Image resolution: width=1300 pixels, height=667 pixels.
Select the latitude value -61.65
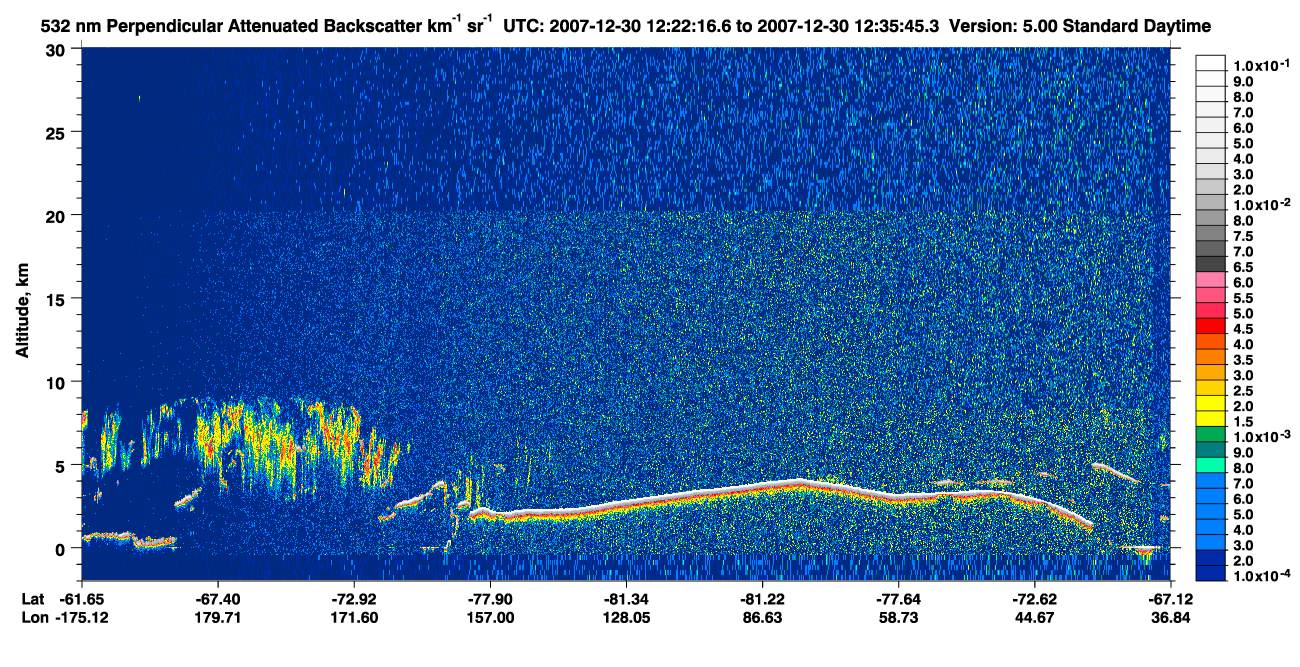[81, 599]
